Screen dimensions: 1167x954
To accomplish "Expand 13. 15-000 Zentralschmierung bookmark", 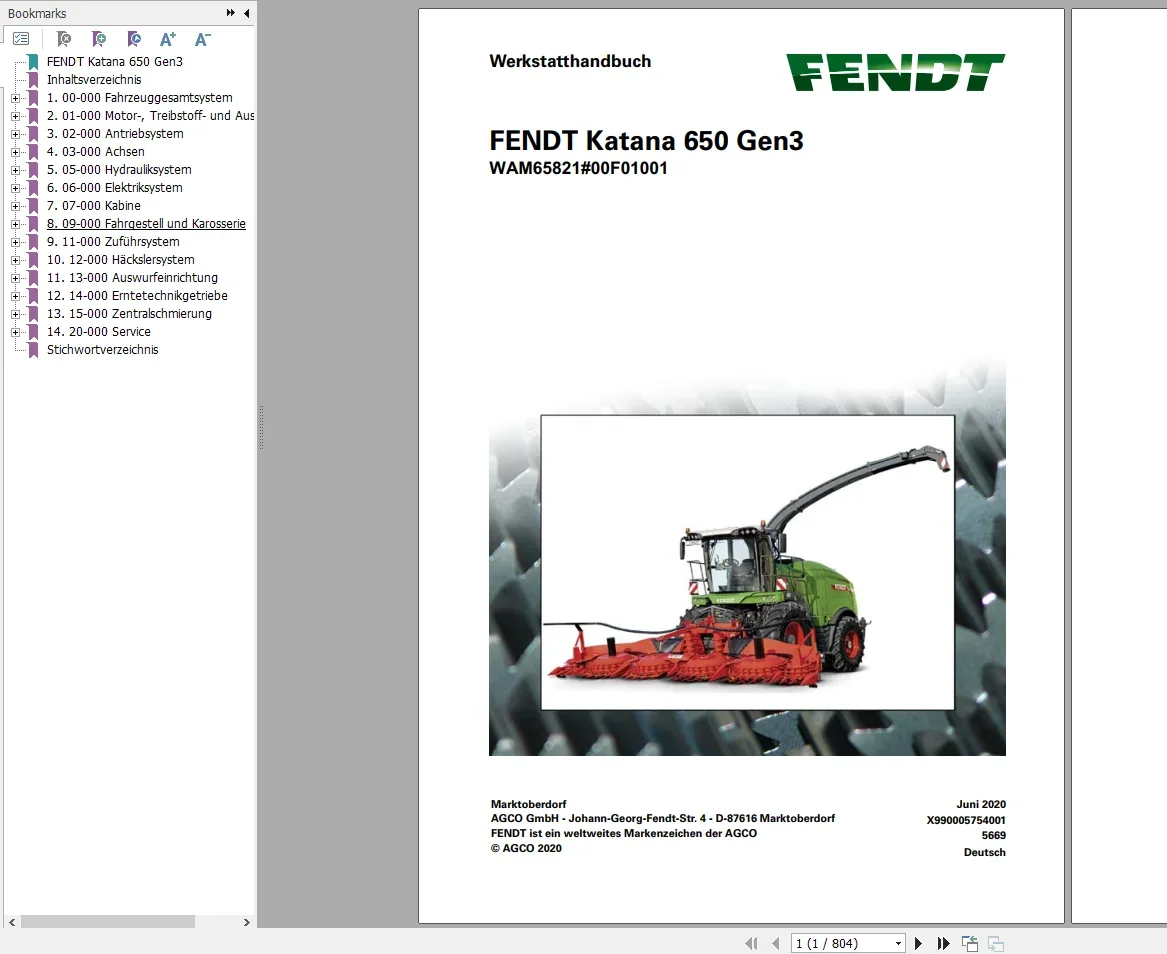I will point(15,314).
